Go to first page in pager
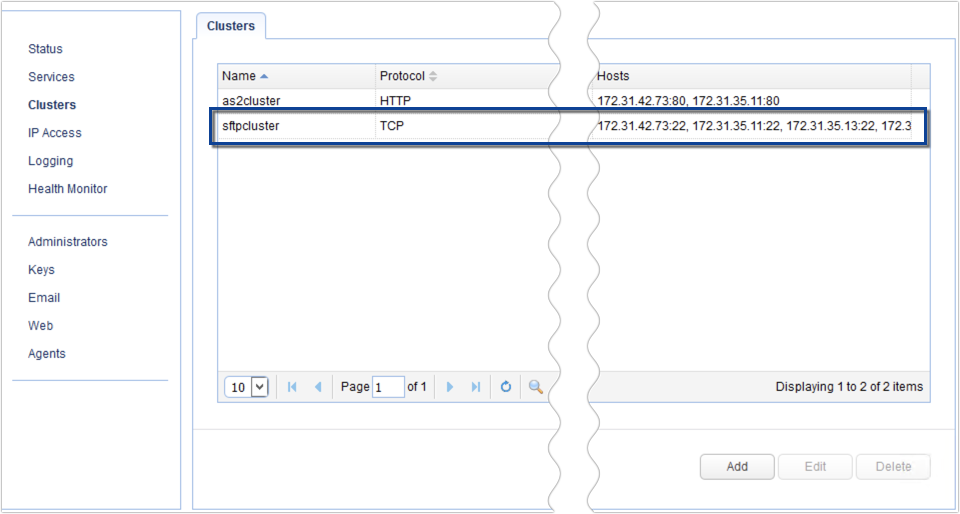Screen dimensions: 960x514 [292, 387]
